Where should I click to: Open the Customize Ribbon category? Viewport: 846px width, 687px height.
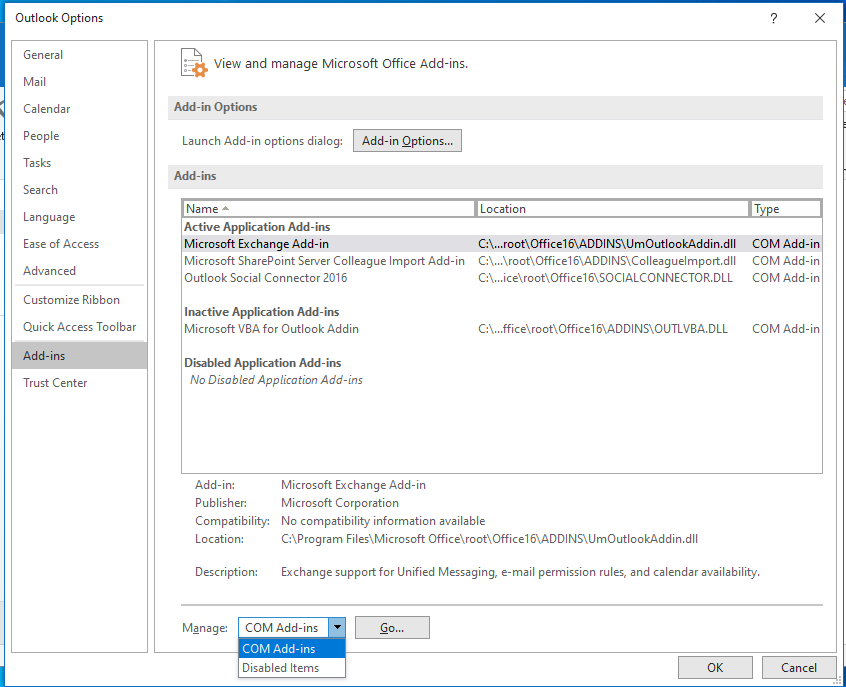[79, 300]
